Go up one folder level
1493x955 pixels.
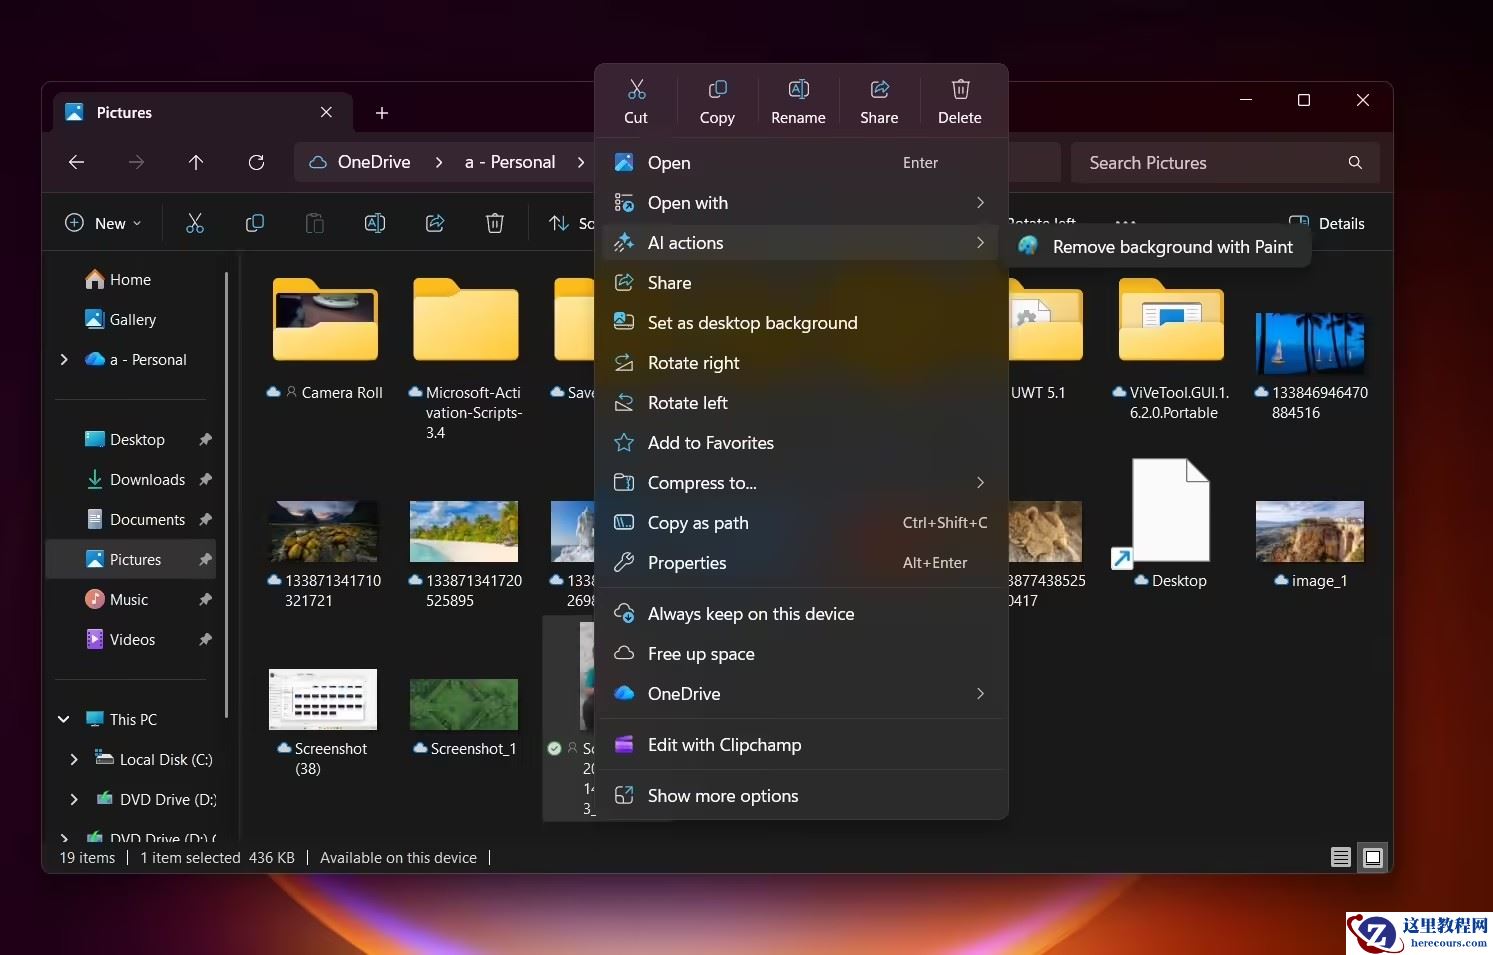point(196,162)
